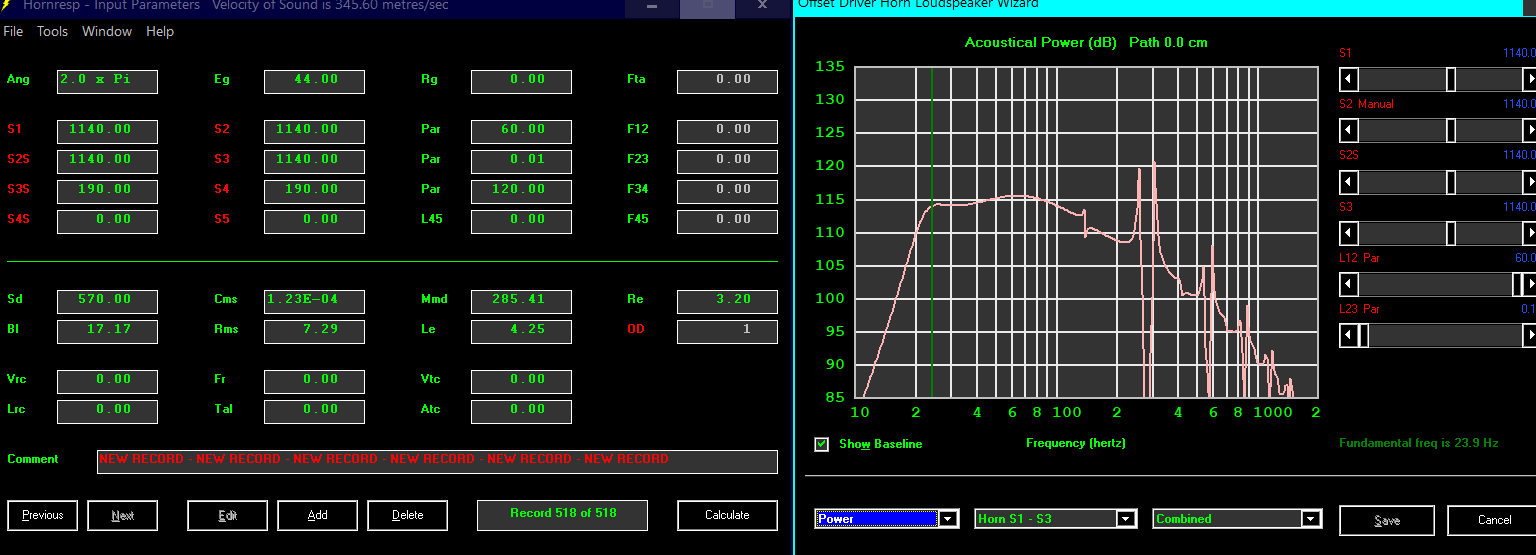Click the left arrow of the S3 slider
Screen dimensions: 1536x555
pos(1348,233)
